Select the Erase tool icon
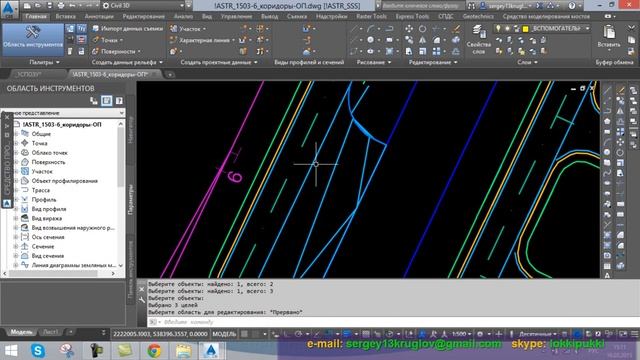The width and height of the screenshot is (640, 360). coord(456,29)
